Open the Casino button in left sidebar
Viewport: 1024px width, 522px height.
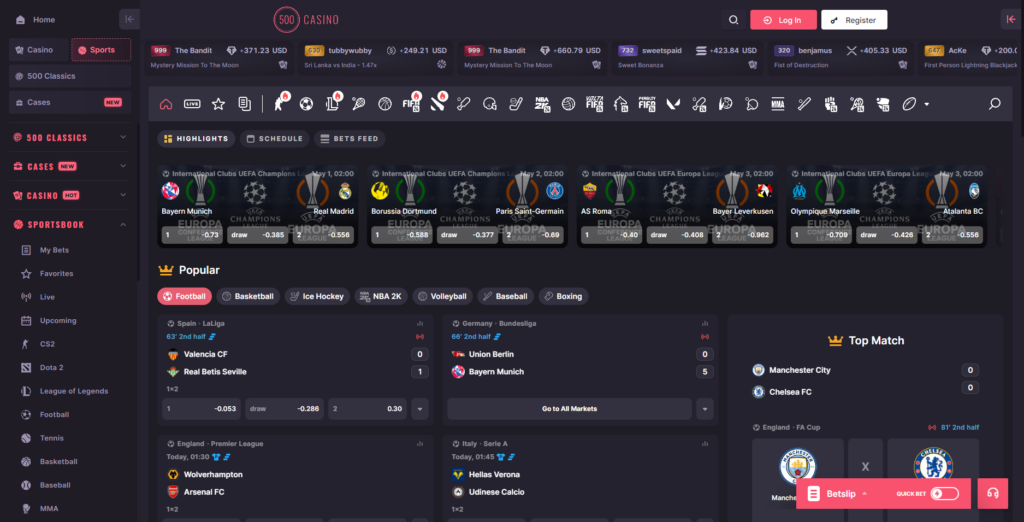click(39, 50)
